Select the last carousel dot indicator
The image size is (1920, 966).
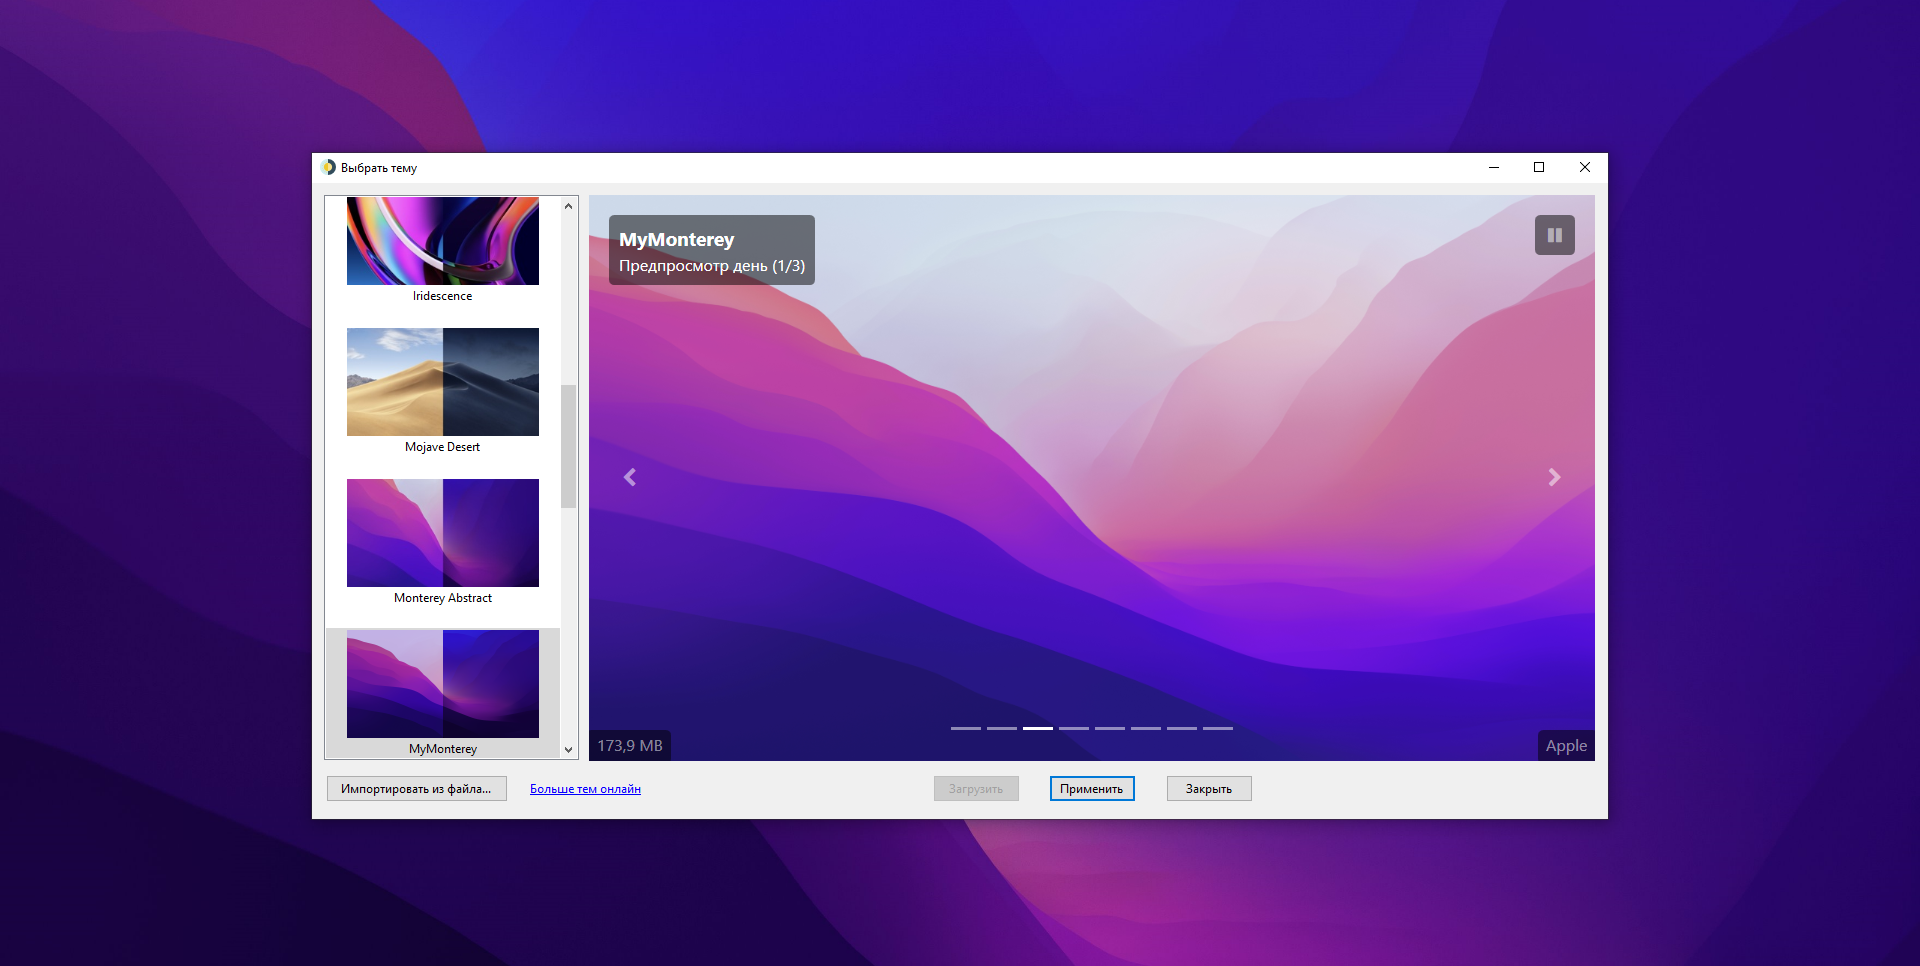1217,729
